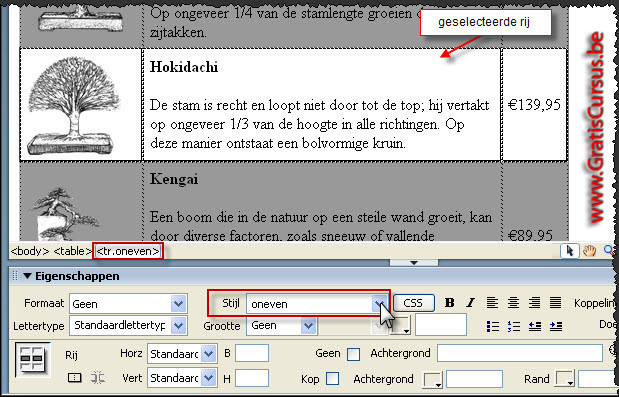Toggle bold formatting with the B icon
This screenshot has width=619, height=397.
(x=449, y=303)
